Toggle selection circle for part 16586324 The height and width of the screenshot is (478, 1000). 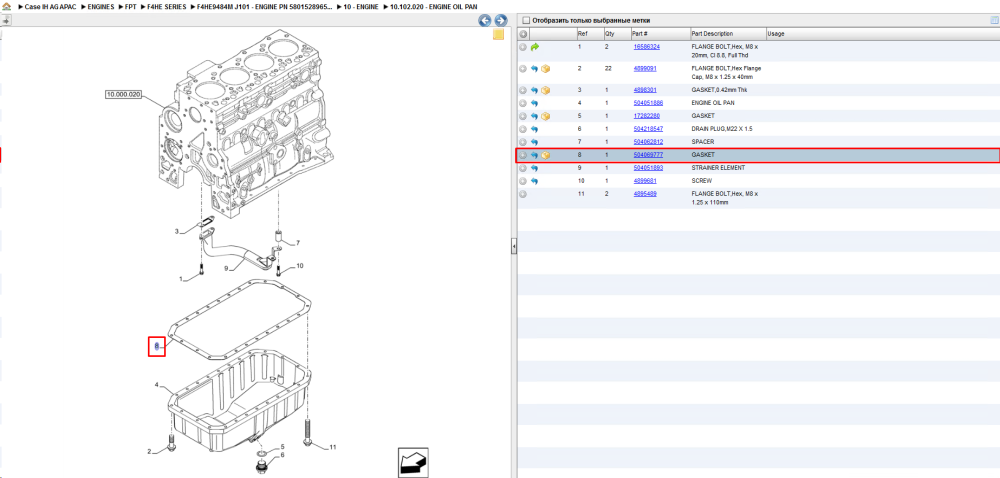(x=523, y=47)
